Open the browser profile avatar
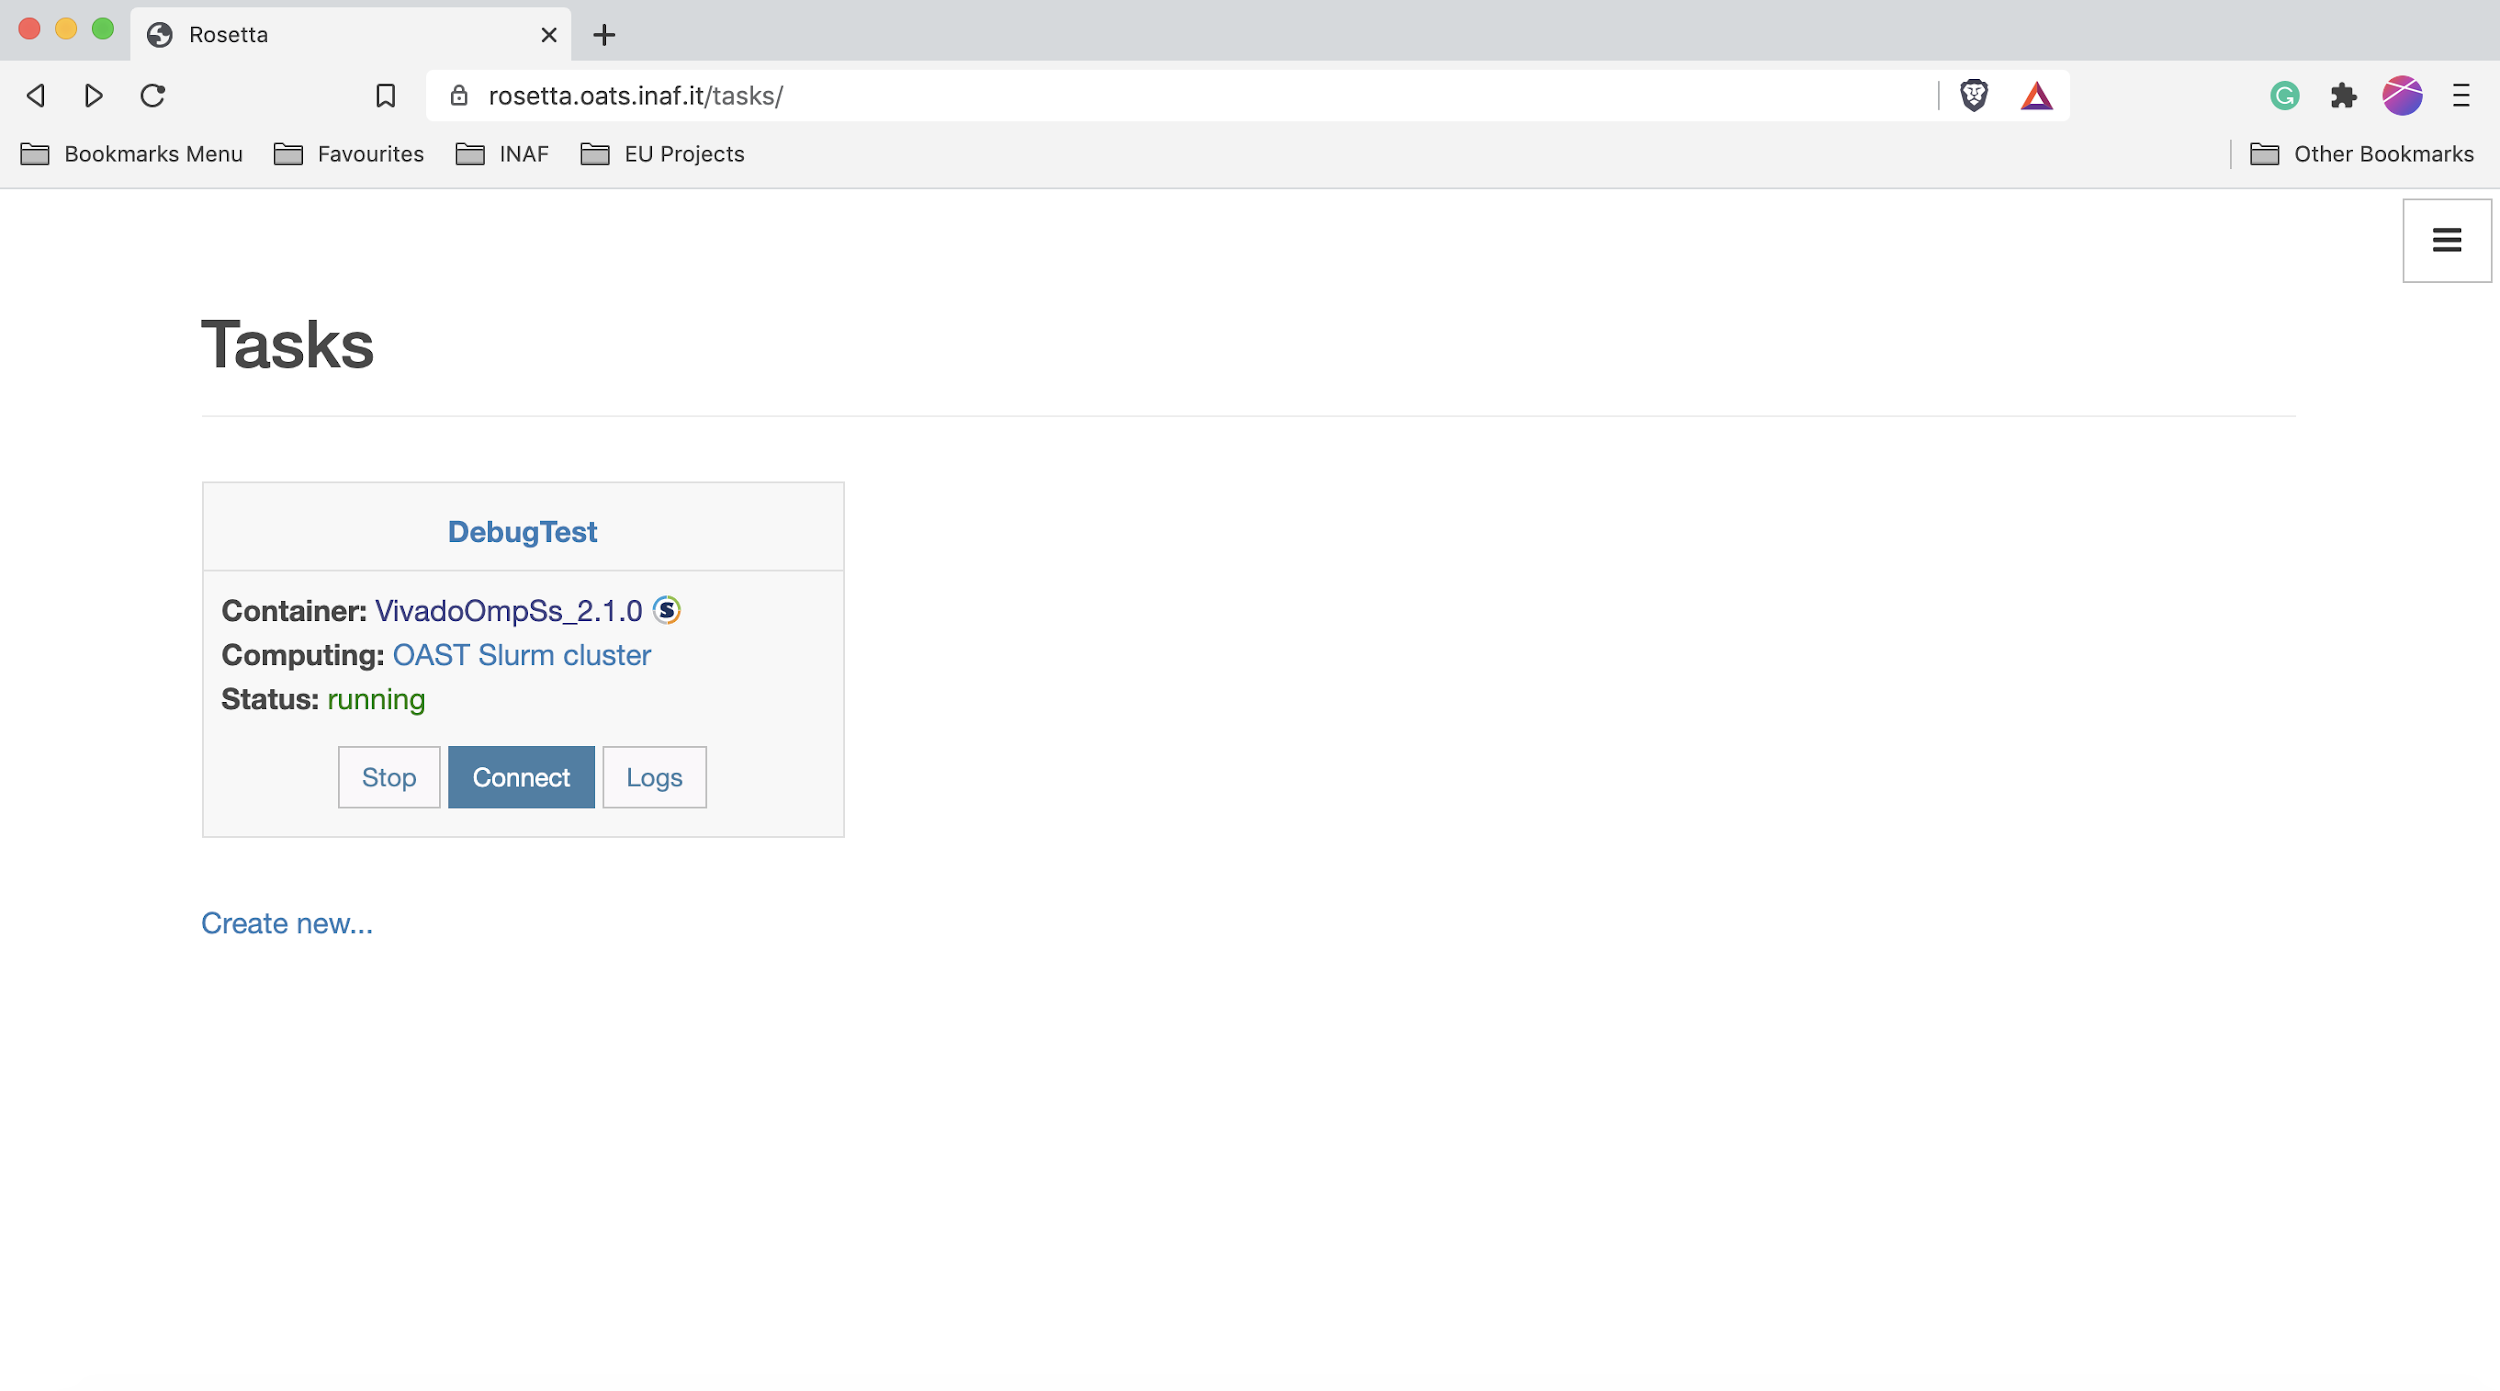 point(2402,96)
